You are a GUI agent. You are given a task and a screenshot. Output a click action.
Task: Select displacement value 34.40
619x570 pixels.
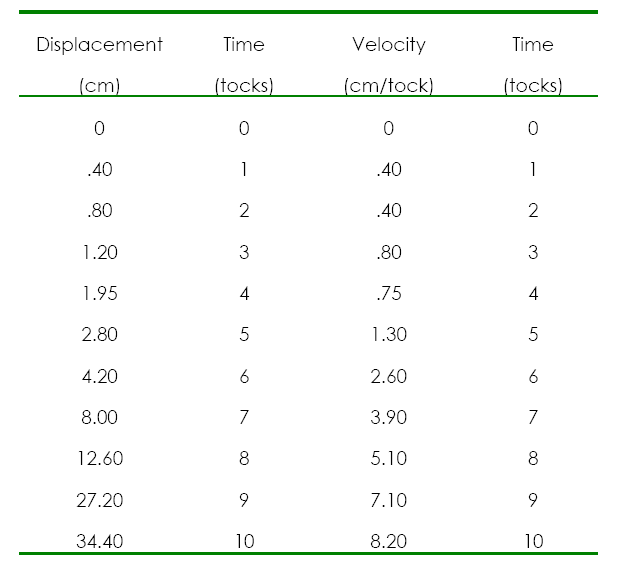point(99,541)
